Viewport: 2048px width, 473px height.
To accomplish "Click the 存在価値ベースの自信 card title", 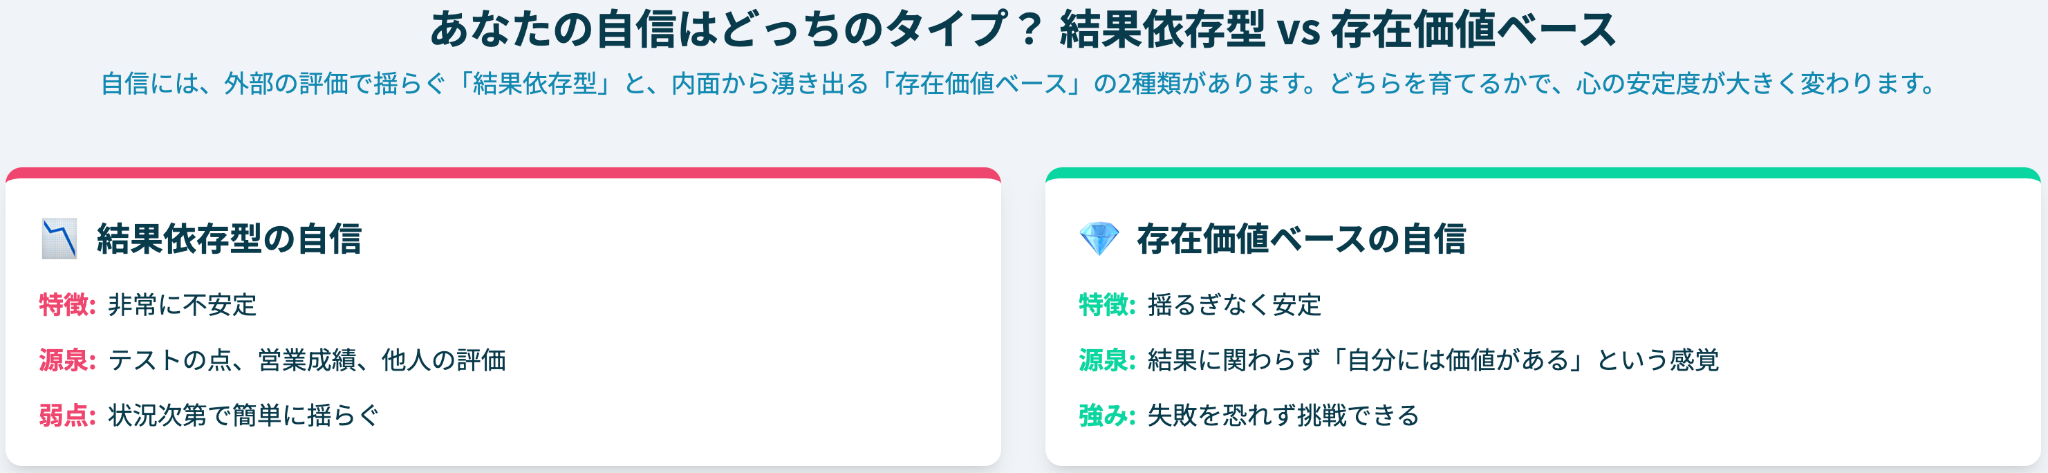I will pos(1301,239).
